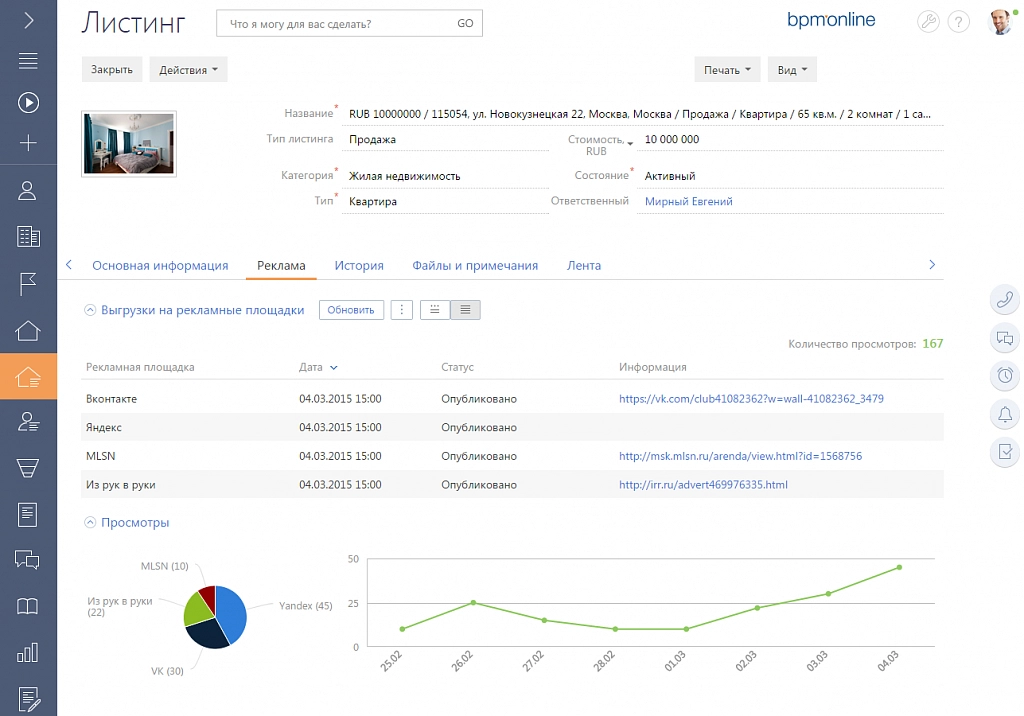Screen dimensions: 1024x716
Task: Select the highlighted real estate section in sidebar
Action: [x=28, y=378]
